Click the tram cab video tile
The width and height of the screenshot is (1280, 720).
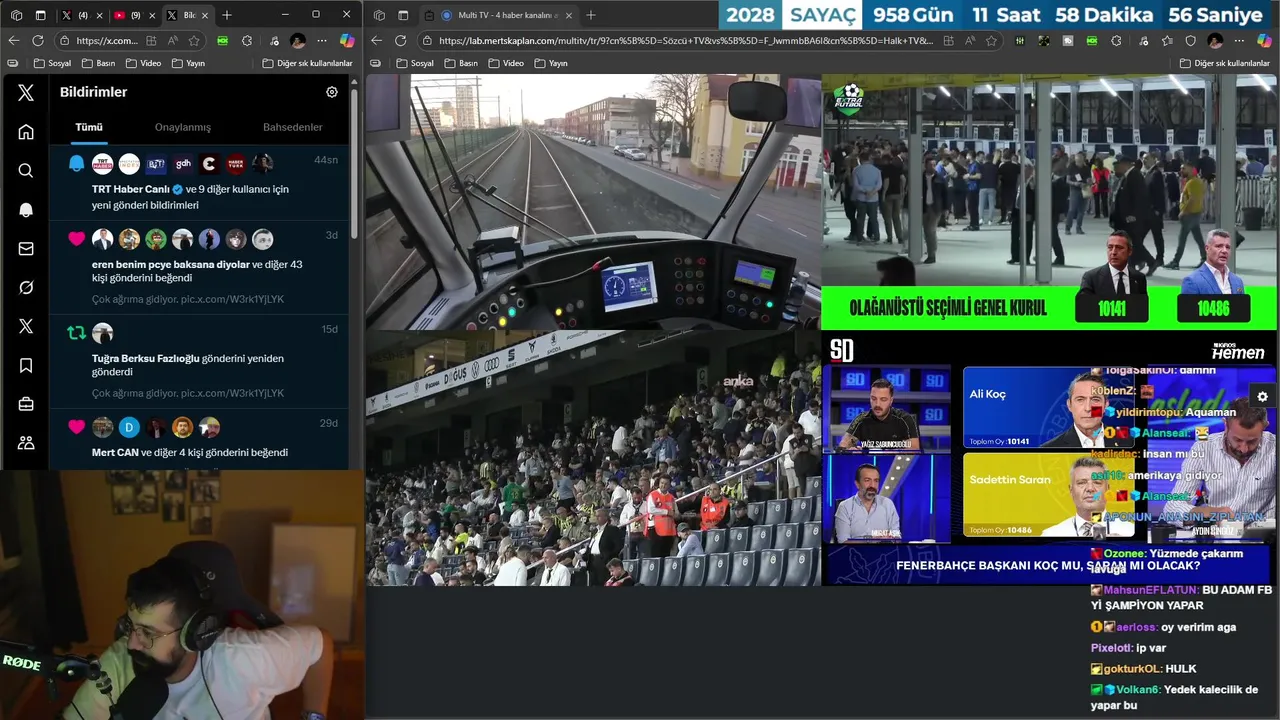pyautogui.click(x=593, y=202)
